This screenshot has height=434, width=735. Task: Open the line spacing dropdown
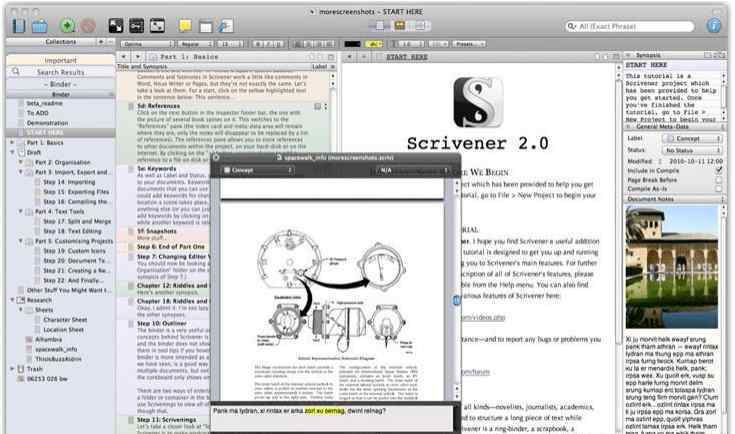[411, 44]
